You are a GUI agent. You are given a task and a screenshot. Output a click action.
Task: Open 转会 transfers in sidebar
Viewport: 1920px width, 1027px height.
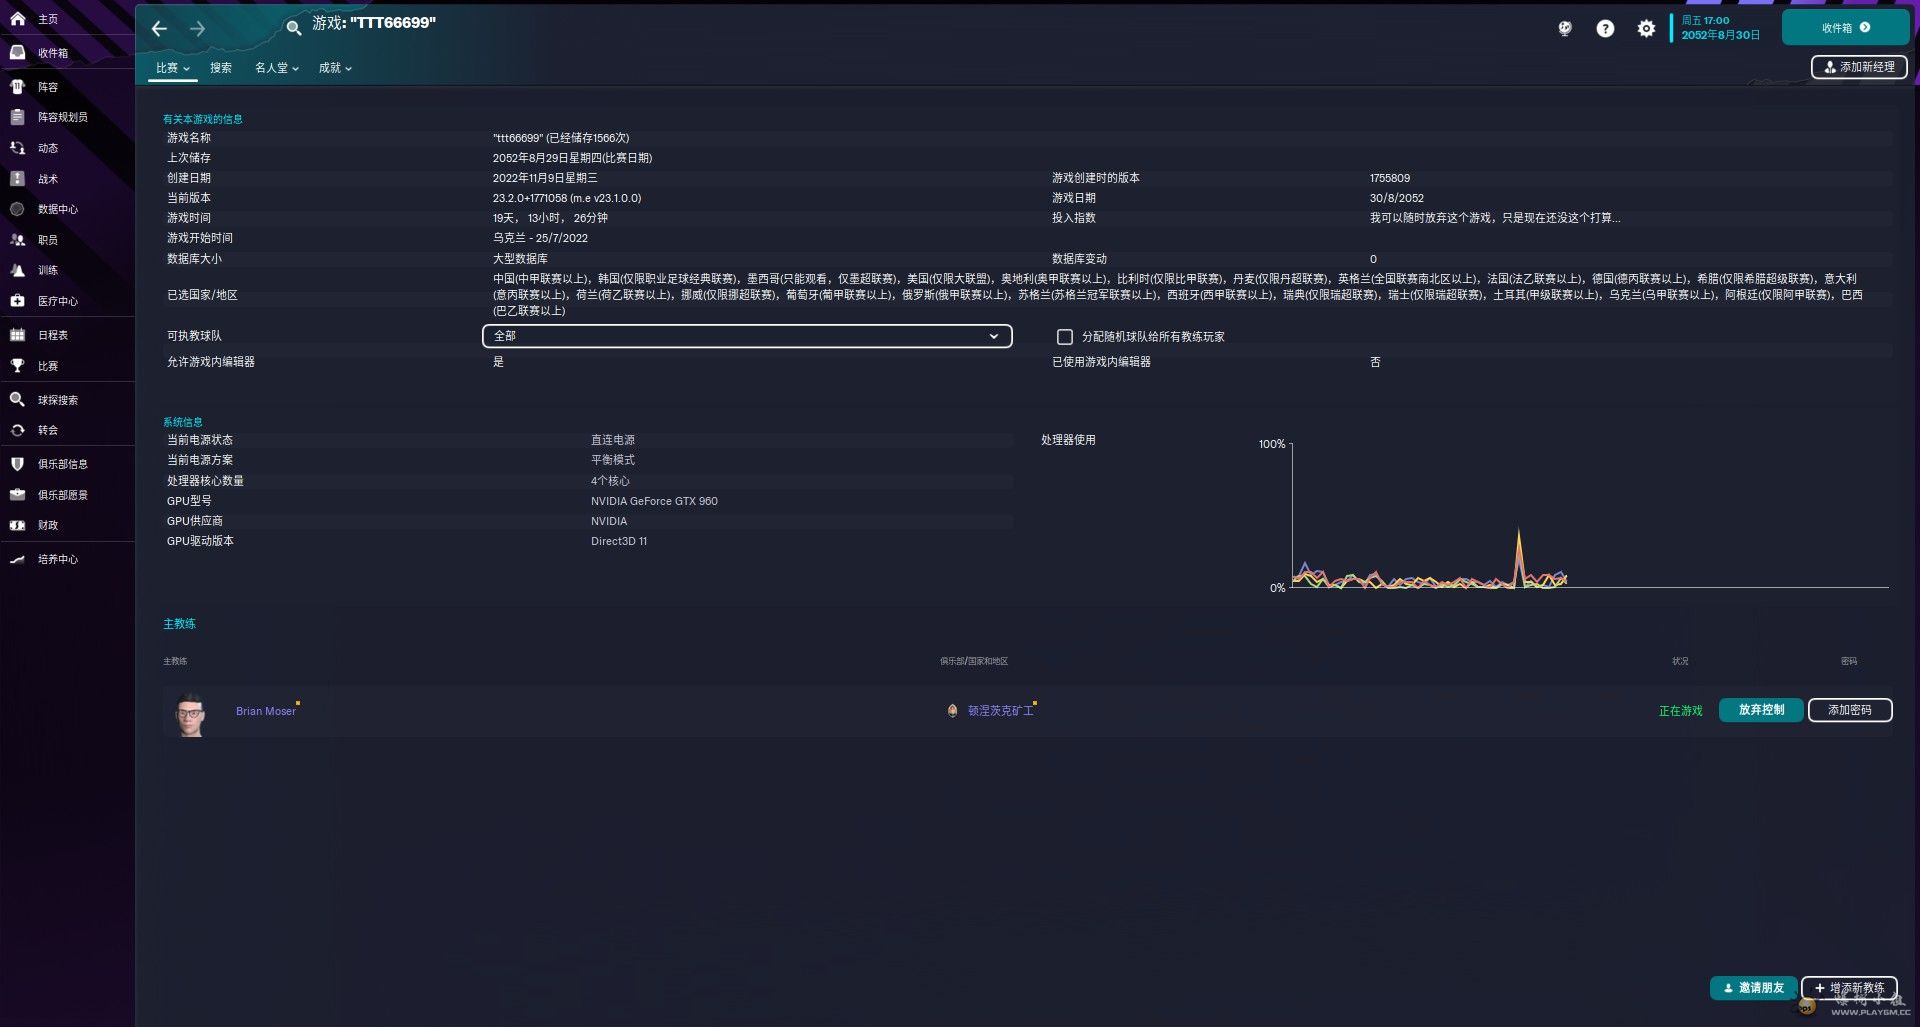click(47, 430)
